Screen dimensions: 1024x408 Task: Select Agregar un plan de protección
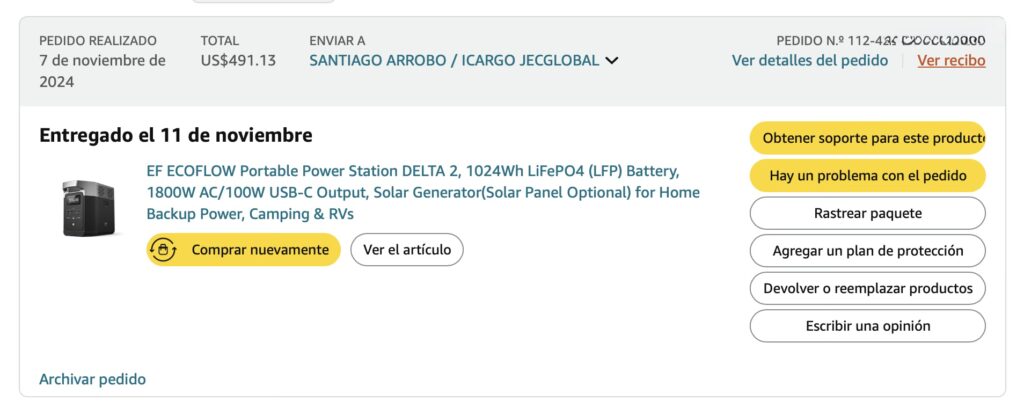point(867,251)
